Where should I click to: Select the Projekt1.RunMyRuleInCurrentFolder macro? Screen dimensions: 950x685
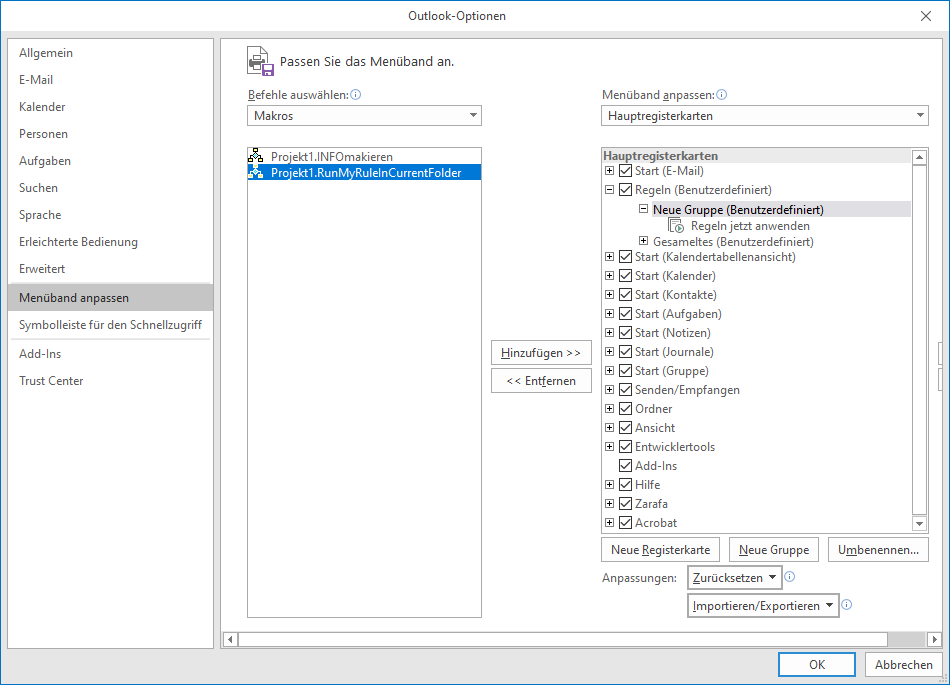tap(364, 173)
